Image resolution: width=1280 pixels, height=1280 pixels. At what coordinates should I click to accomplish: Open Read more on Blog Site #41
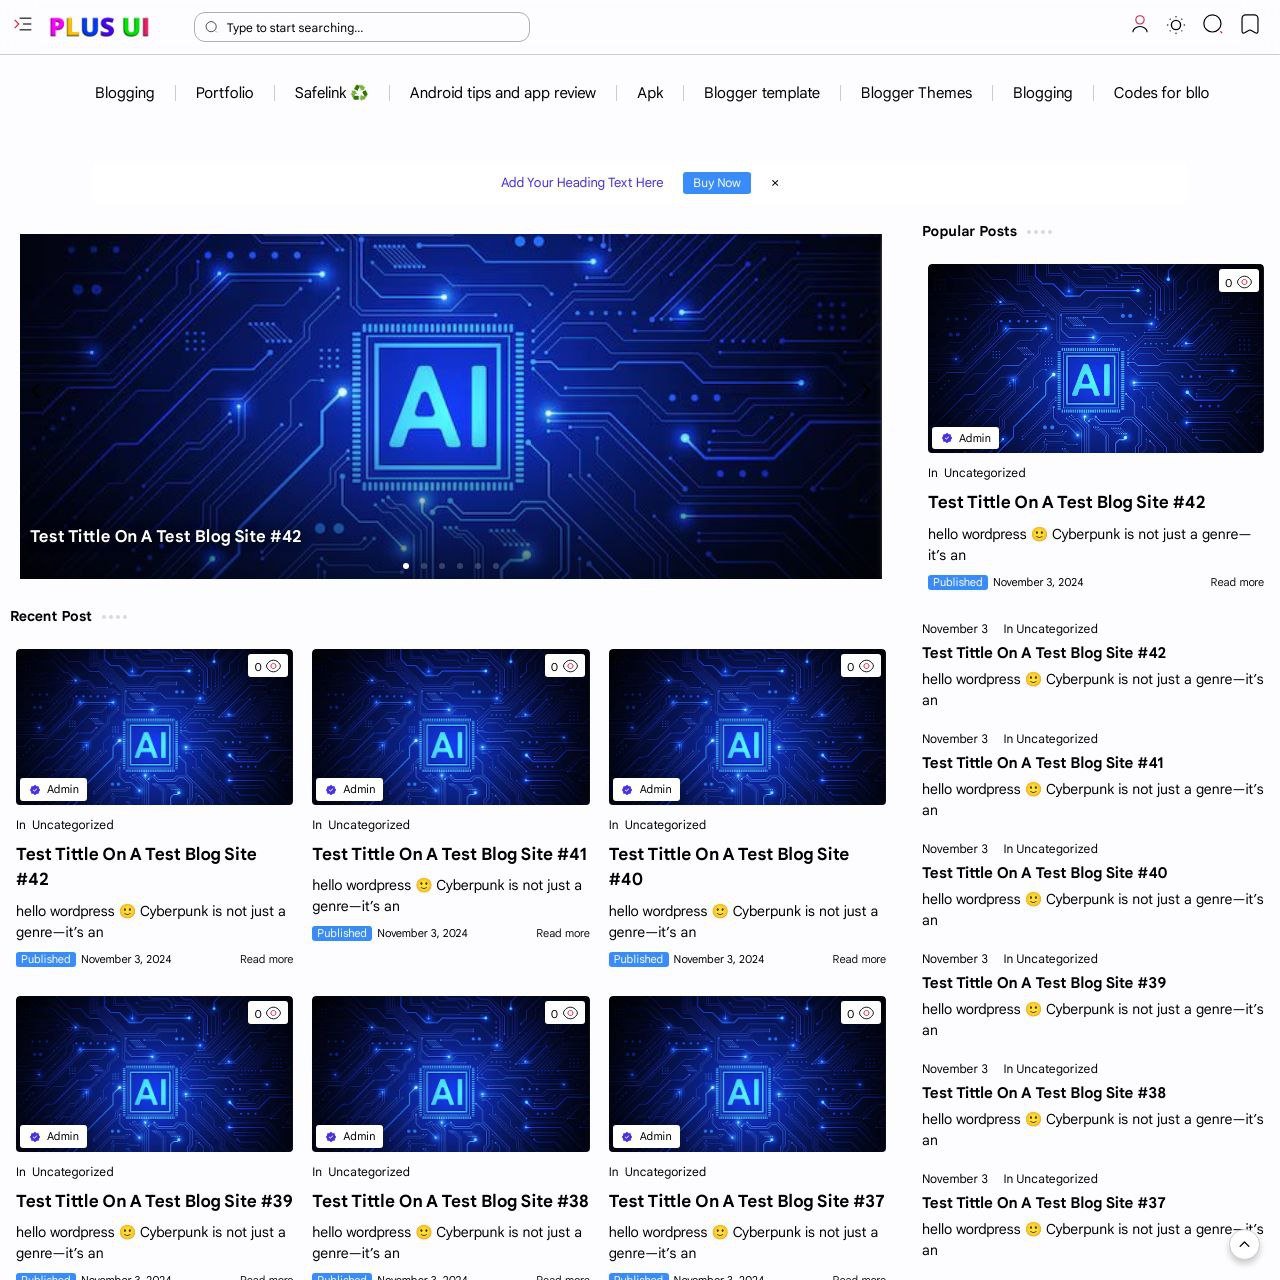562,933
